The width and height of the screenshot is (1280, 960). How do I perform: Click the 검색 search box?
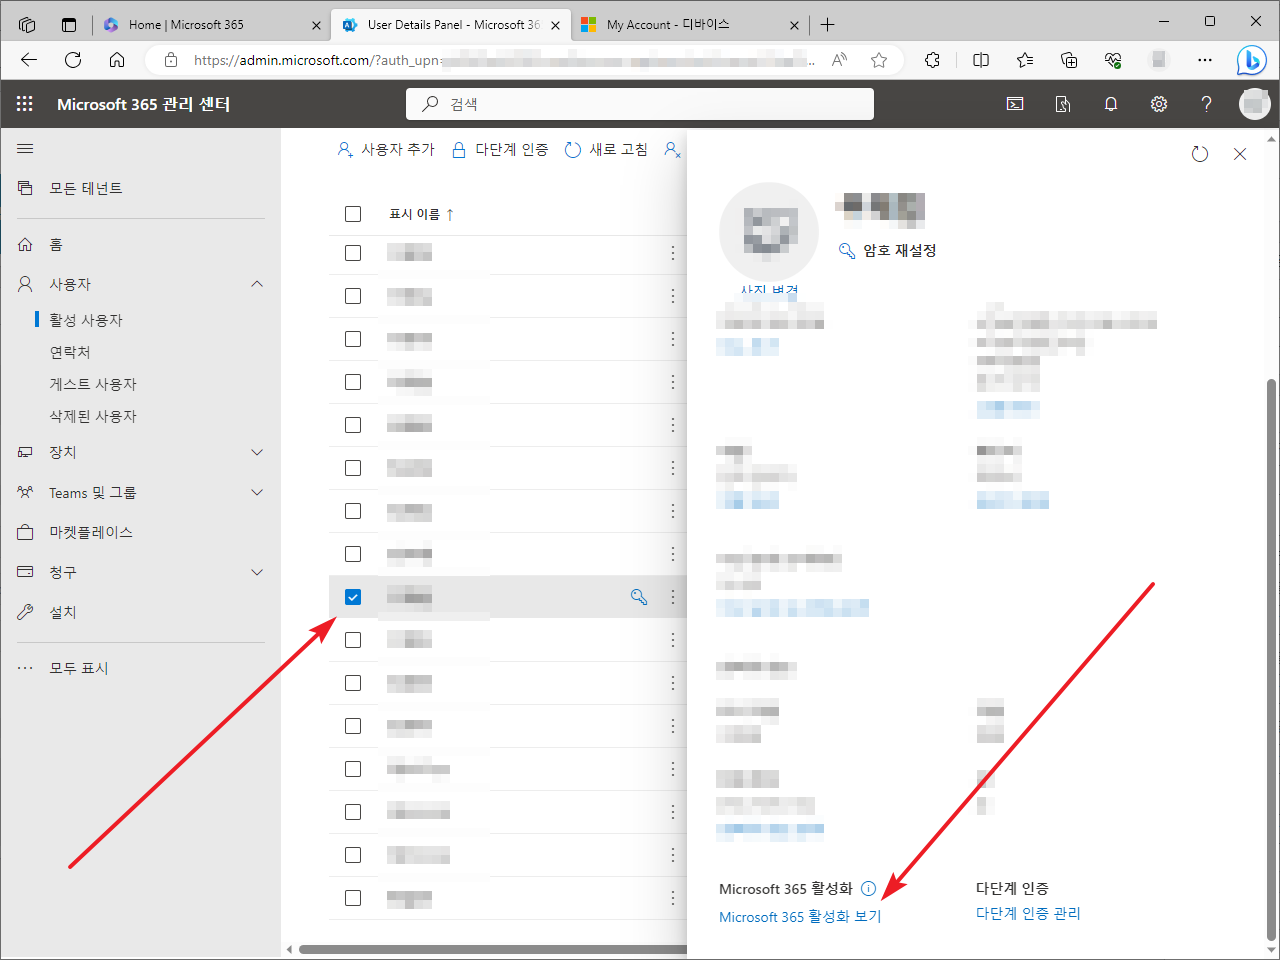pos(640,104)
